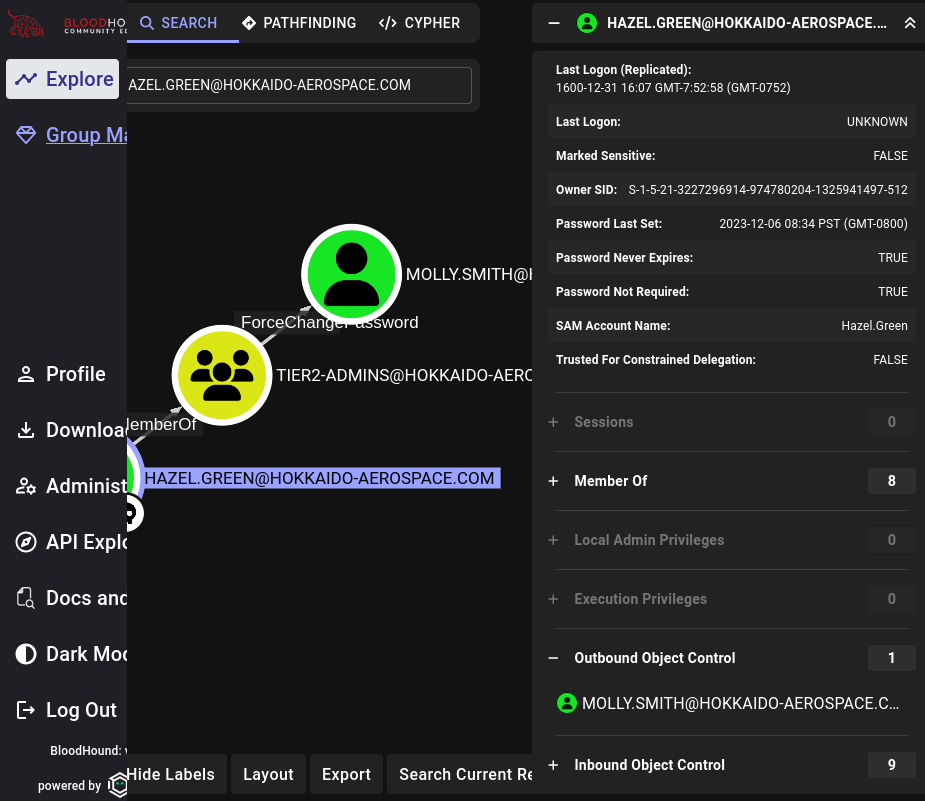Click the Administration user-gear icon

coord(26,486)
